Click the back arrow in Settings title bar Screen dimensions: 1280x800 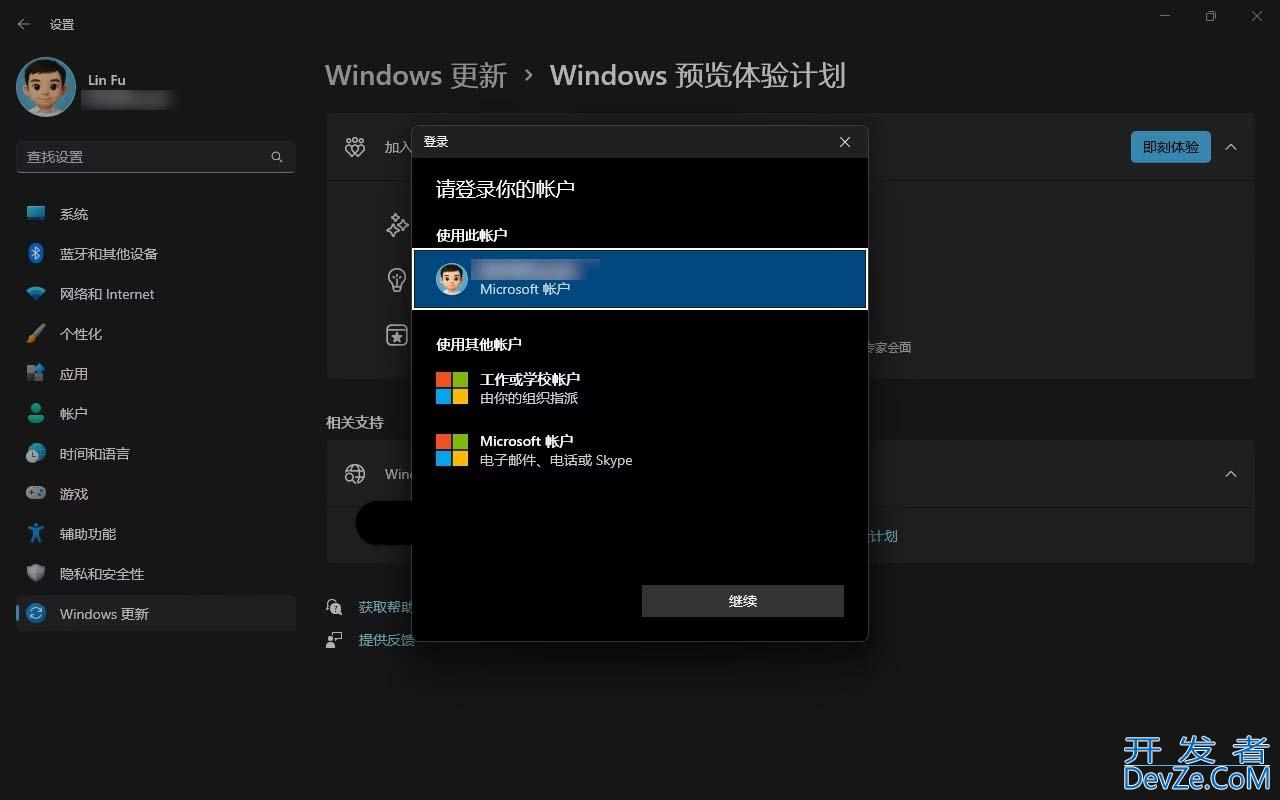[x=24, y=24]
